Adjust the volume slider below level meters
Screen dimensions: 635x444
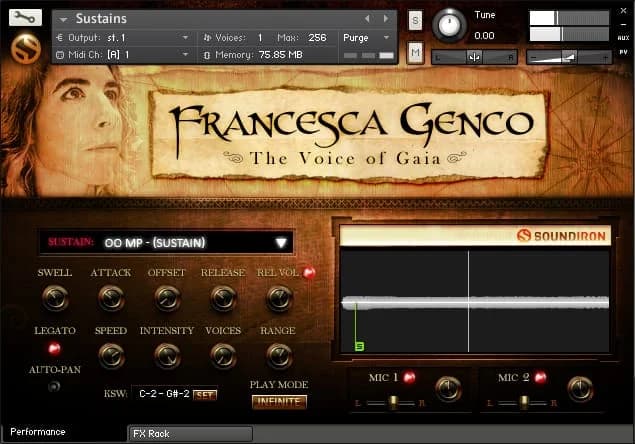pyautogui.click(x=569, y=58)
